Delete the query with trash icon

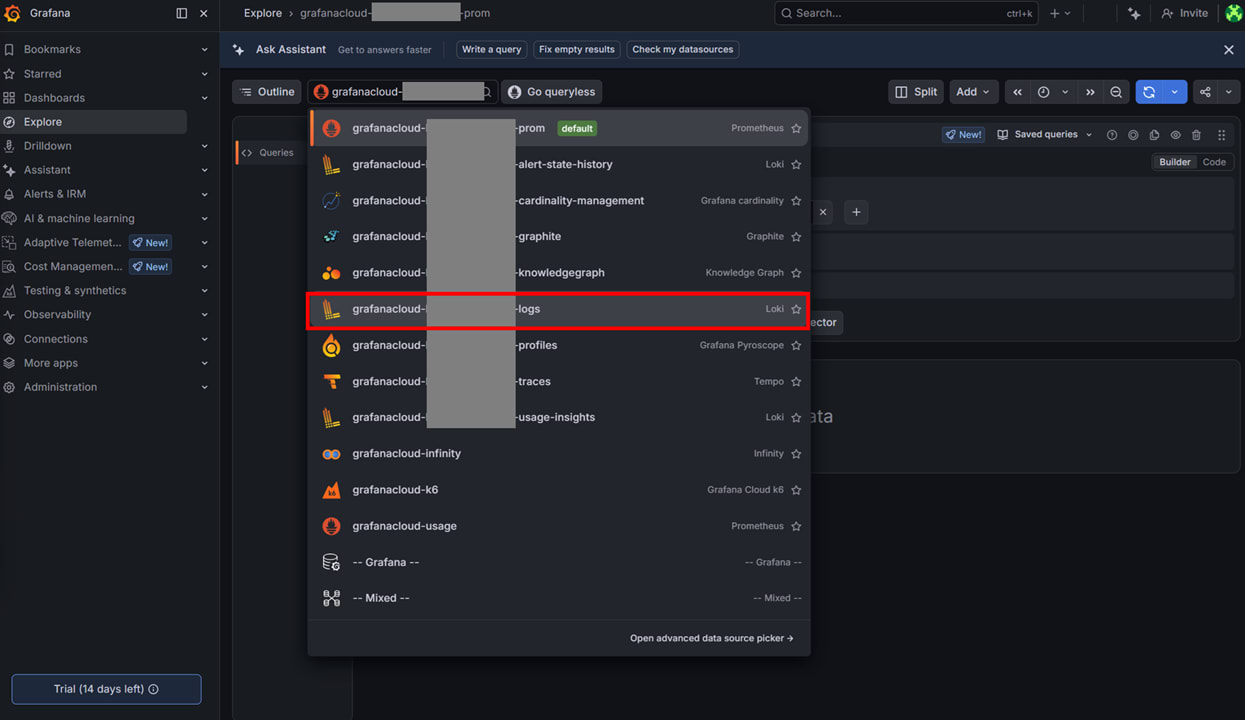[1196, 135]
